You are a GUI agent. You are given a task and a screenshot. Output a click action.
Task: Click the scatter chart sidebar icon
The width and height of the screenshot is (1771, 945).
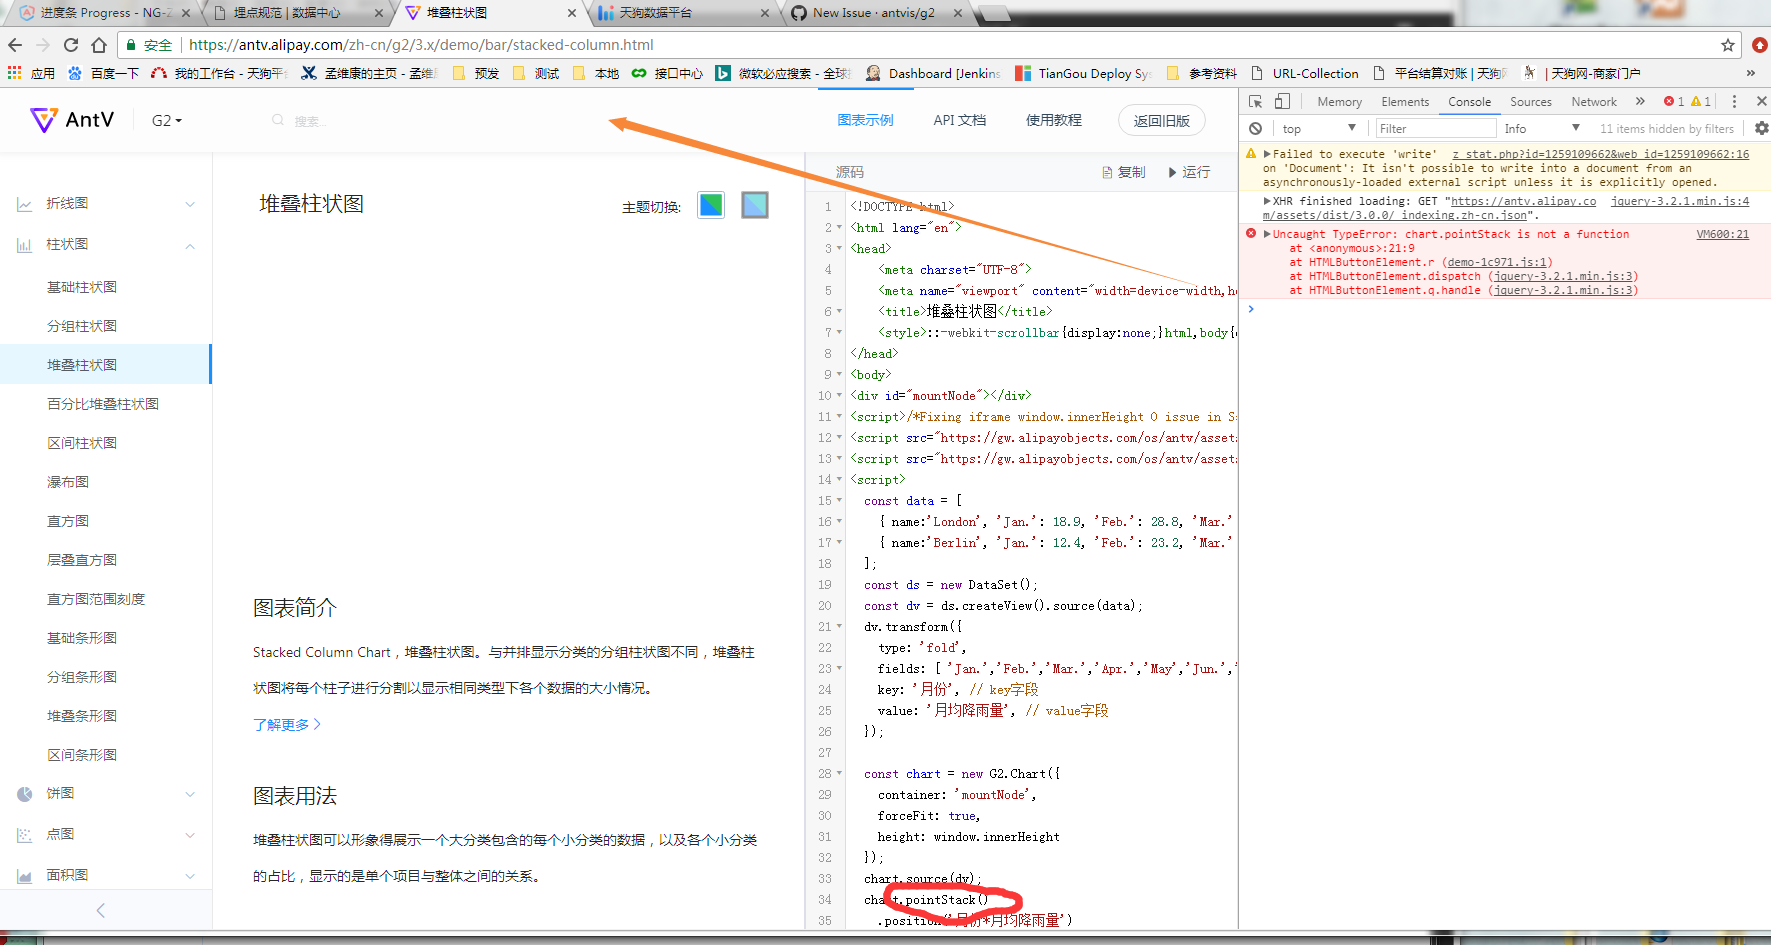24,834
